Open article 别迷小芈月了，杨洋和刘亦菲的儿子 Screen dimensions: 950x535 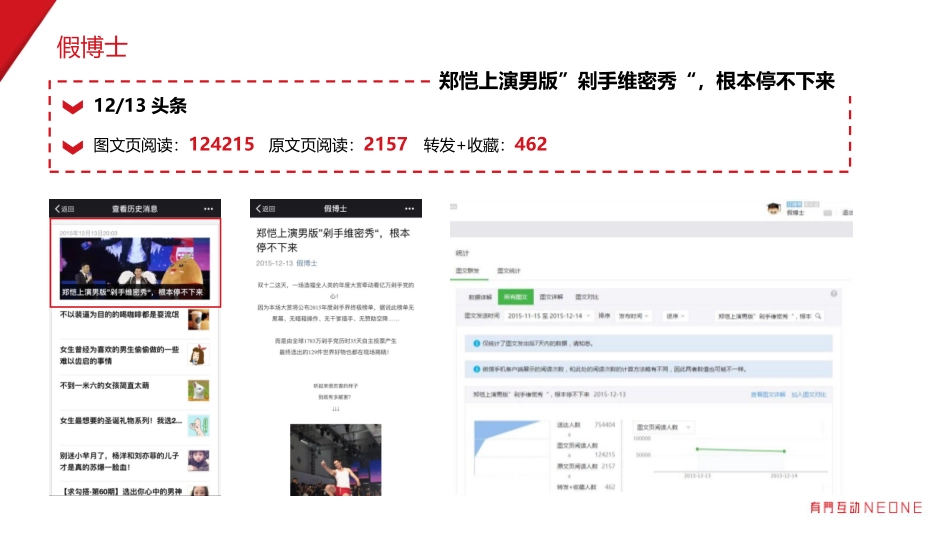119,461
